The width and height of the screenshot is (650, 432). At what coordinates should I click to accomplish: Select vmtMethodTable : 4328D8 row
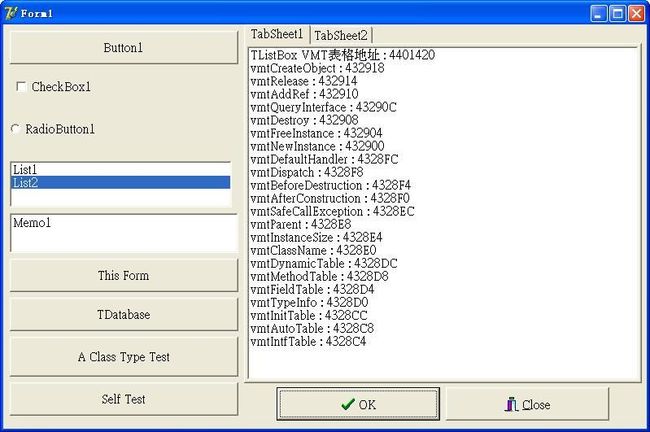[443, 277]
